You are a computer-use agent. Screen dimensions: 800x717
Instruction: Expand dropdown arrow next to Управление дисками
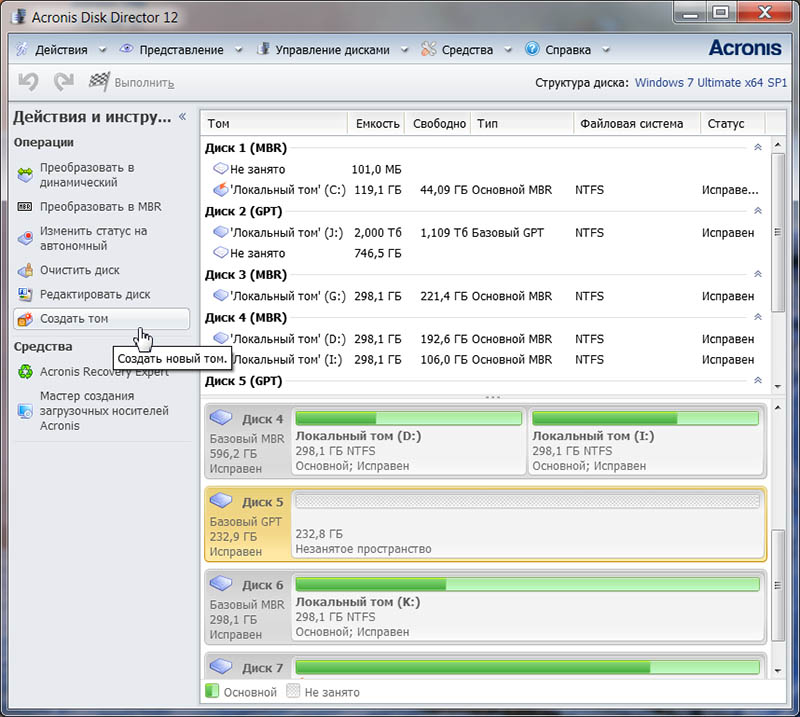coord(405,50)
